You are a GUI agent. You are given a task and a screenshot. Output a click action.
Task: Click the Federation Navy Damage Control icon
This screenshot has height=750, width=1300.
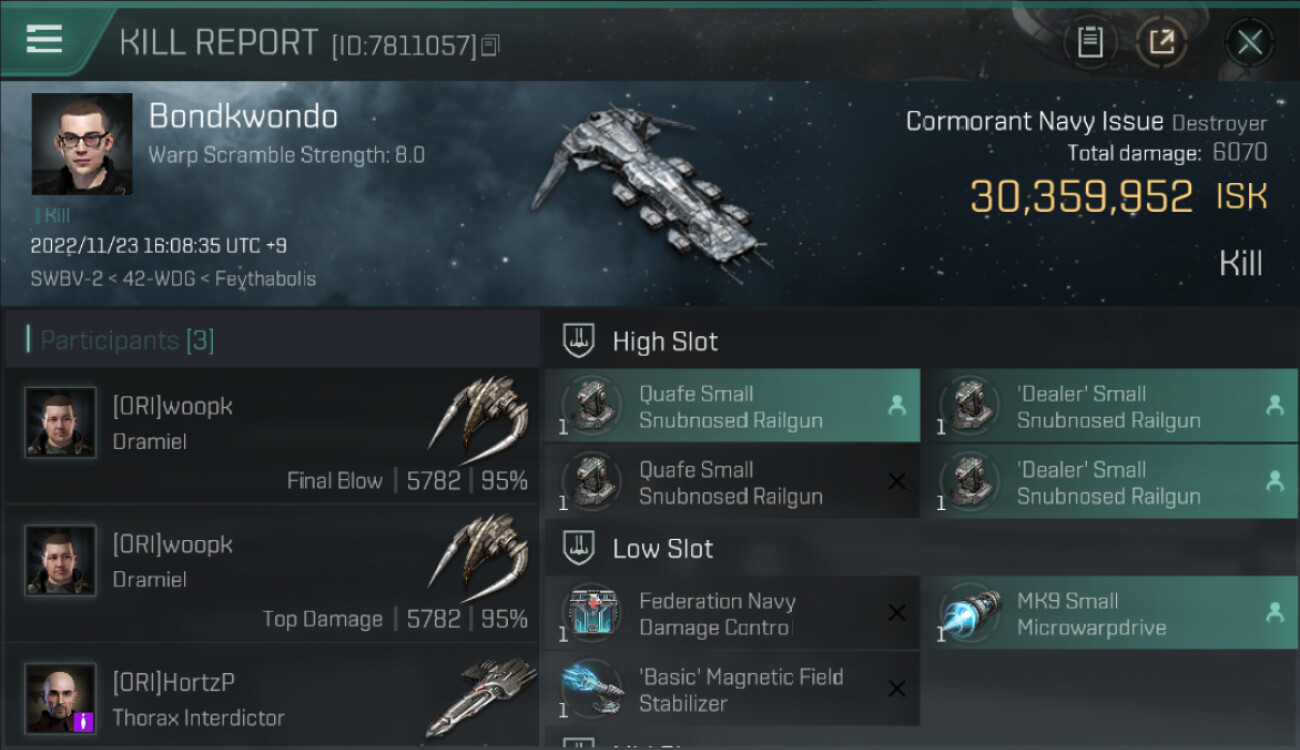594,613
